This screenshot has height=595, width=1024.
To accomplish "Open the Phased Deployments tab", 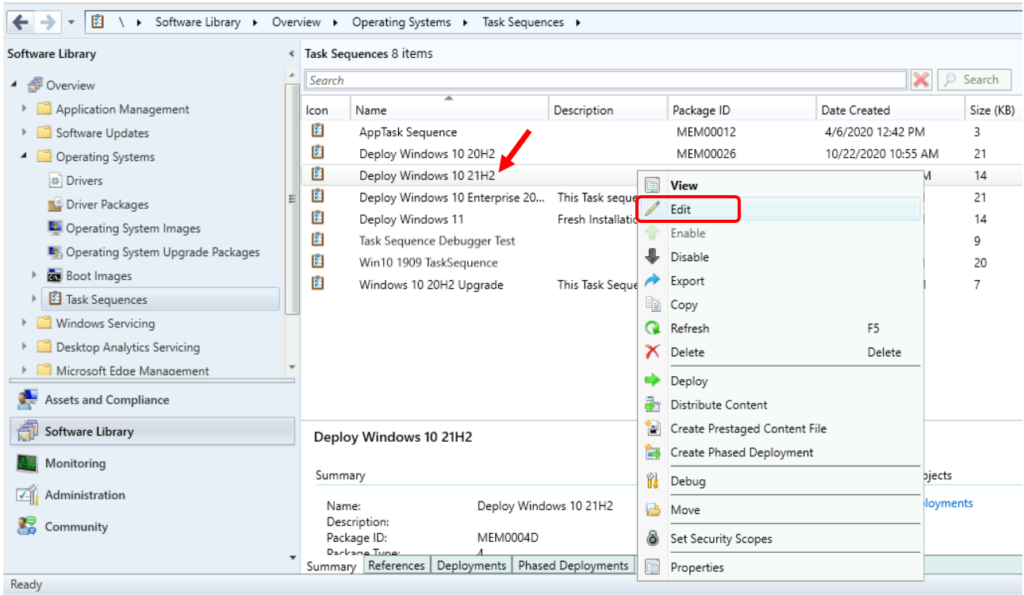I will tap(573, 566).
